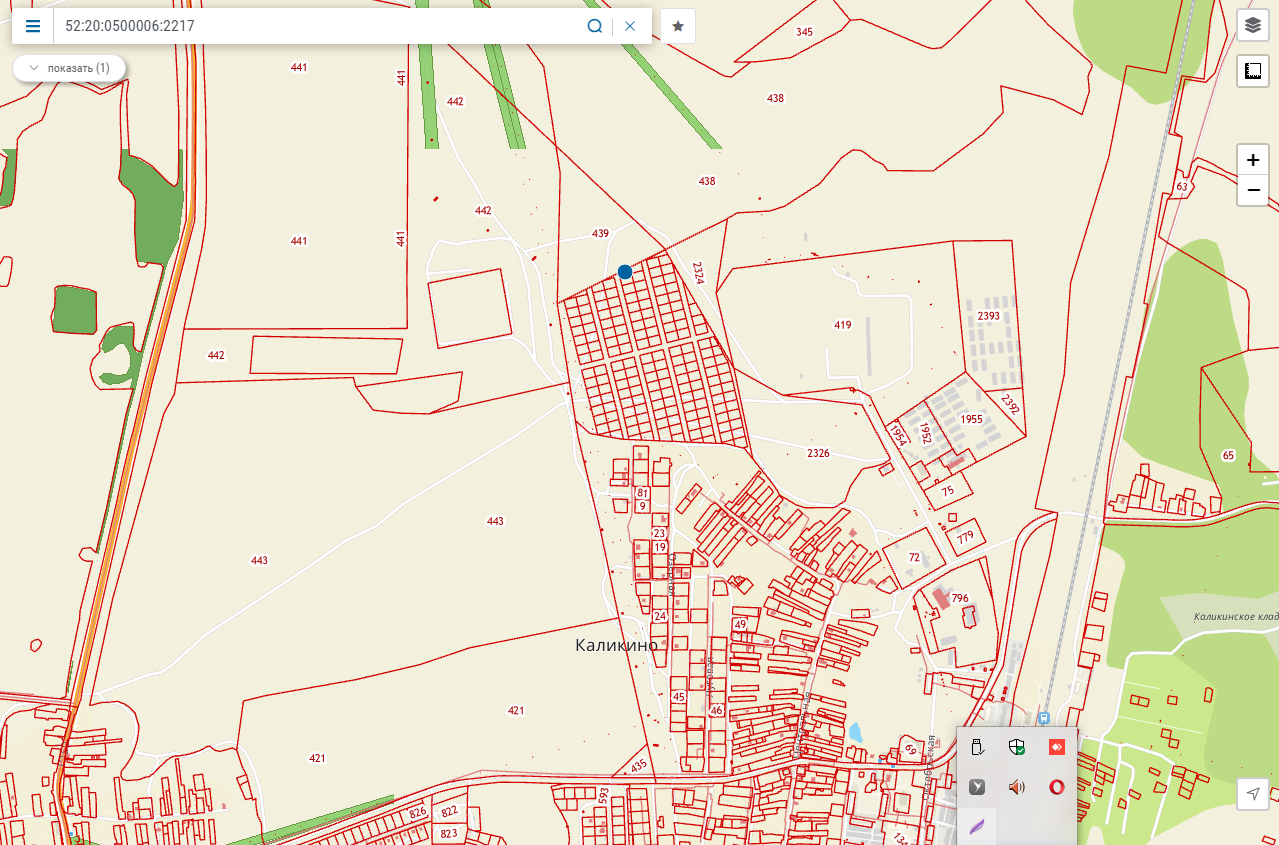Open the Opera browser tray icon
Viewport: 1279px width, 845px height.
(x=1057, y=787)
